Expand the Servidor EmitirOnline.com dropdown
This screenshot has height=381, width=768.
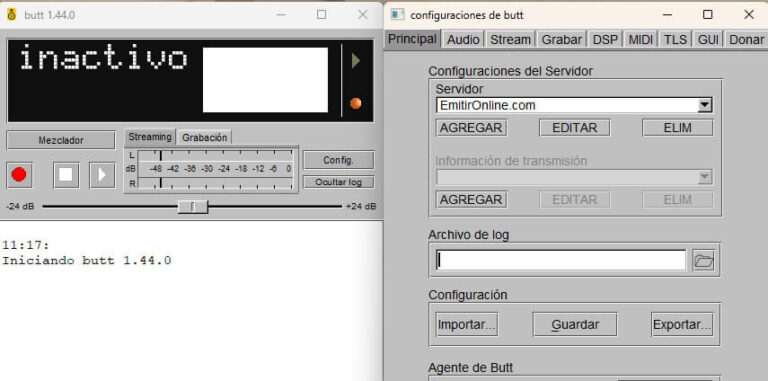(x=704, y=105)
